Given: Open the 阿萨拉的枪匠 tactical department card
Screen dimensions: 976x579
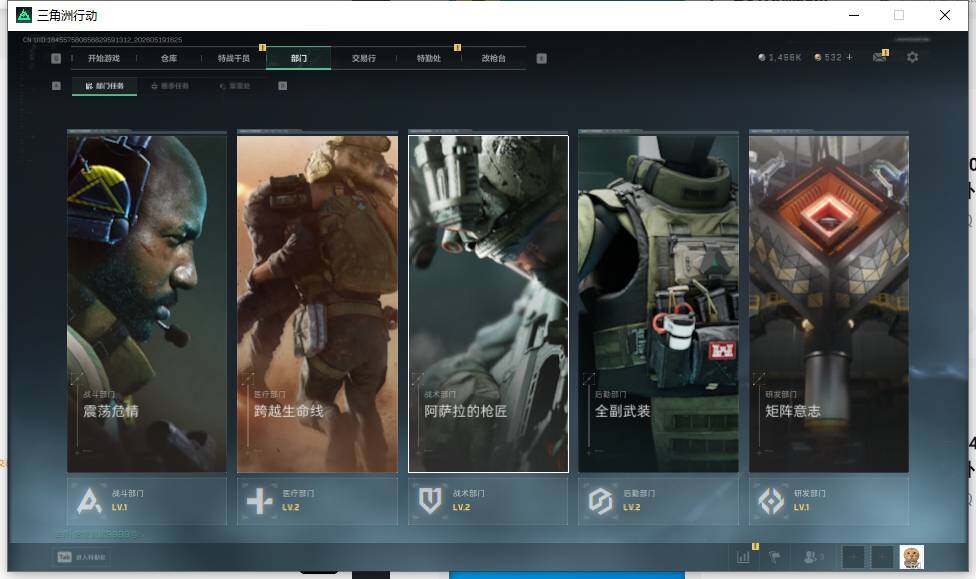Looking at the screenshot, I should tap(488, 304).
